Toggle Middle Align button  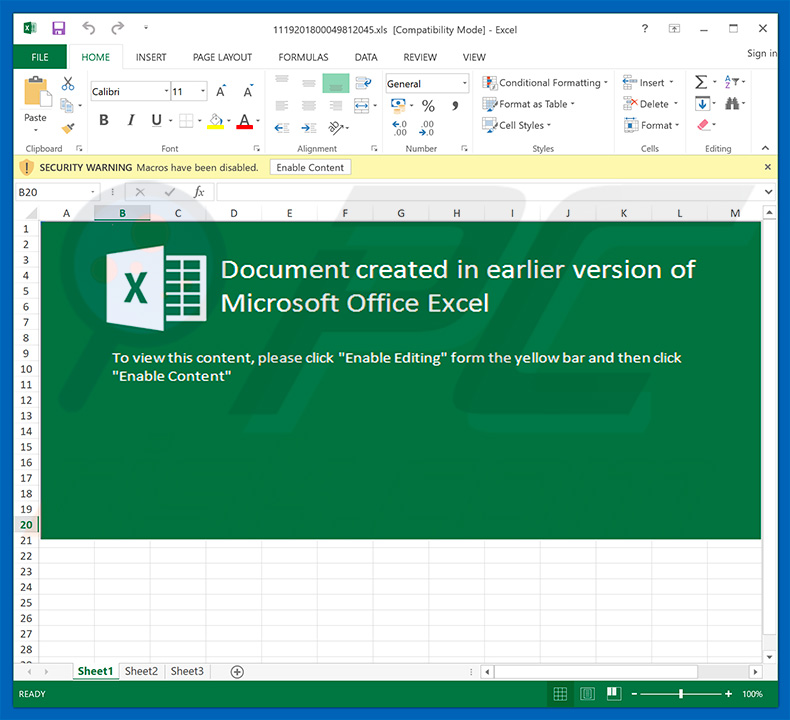pyautogui.click(x=309, y=83)
